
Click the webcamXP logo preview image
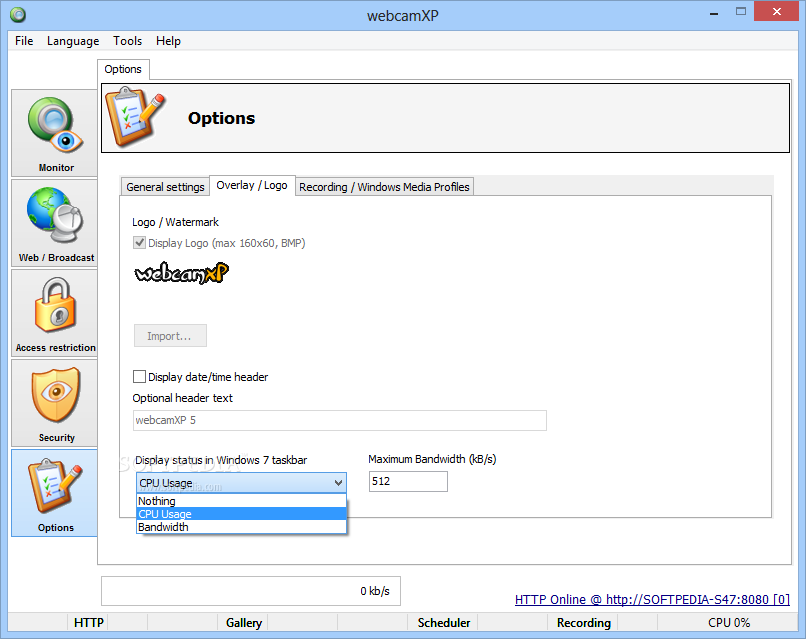(181, 272)
